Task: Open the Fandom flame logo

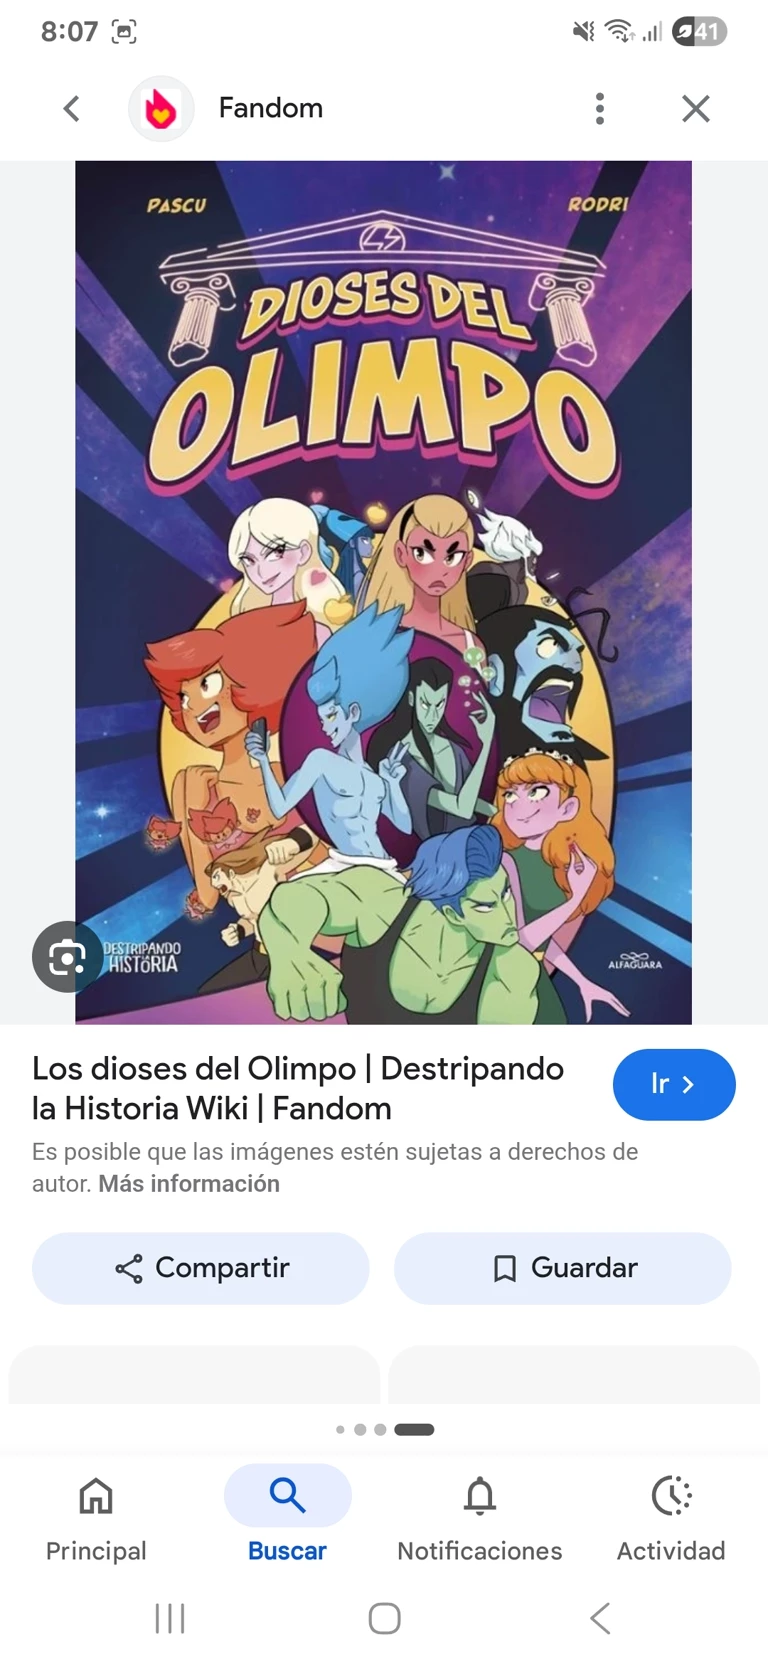Action: click(161, 108)
